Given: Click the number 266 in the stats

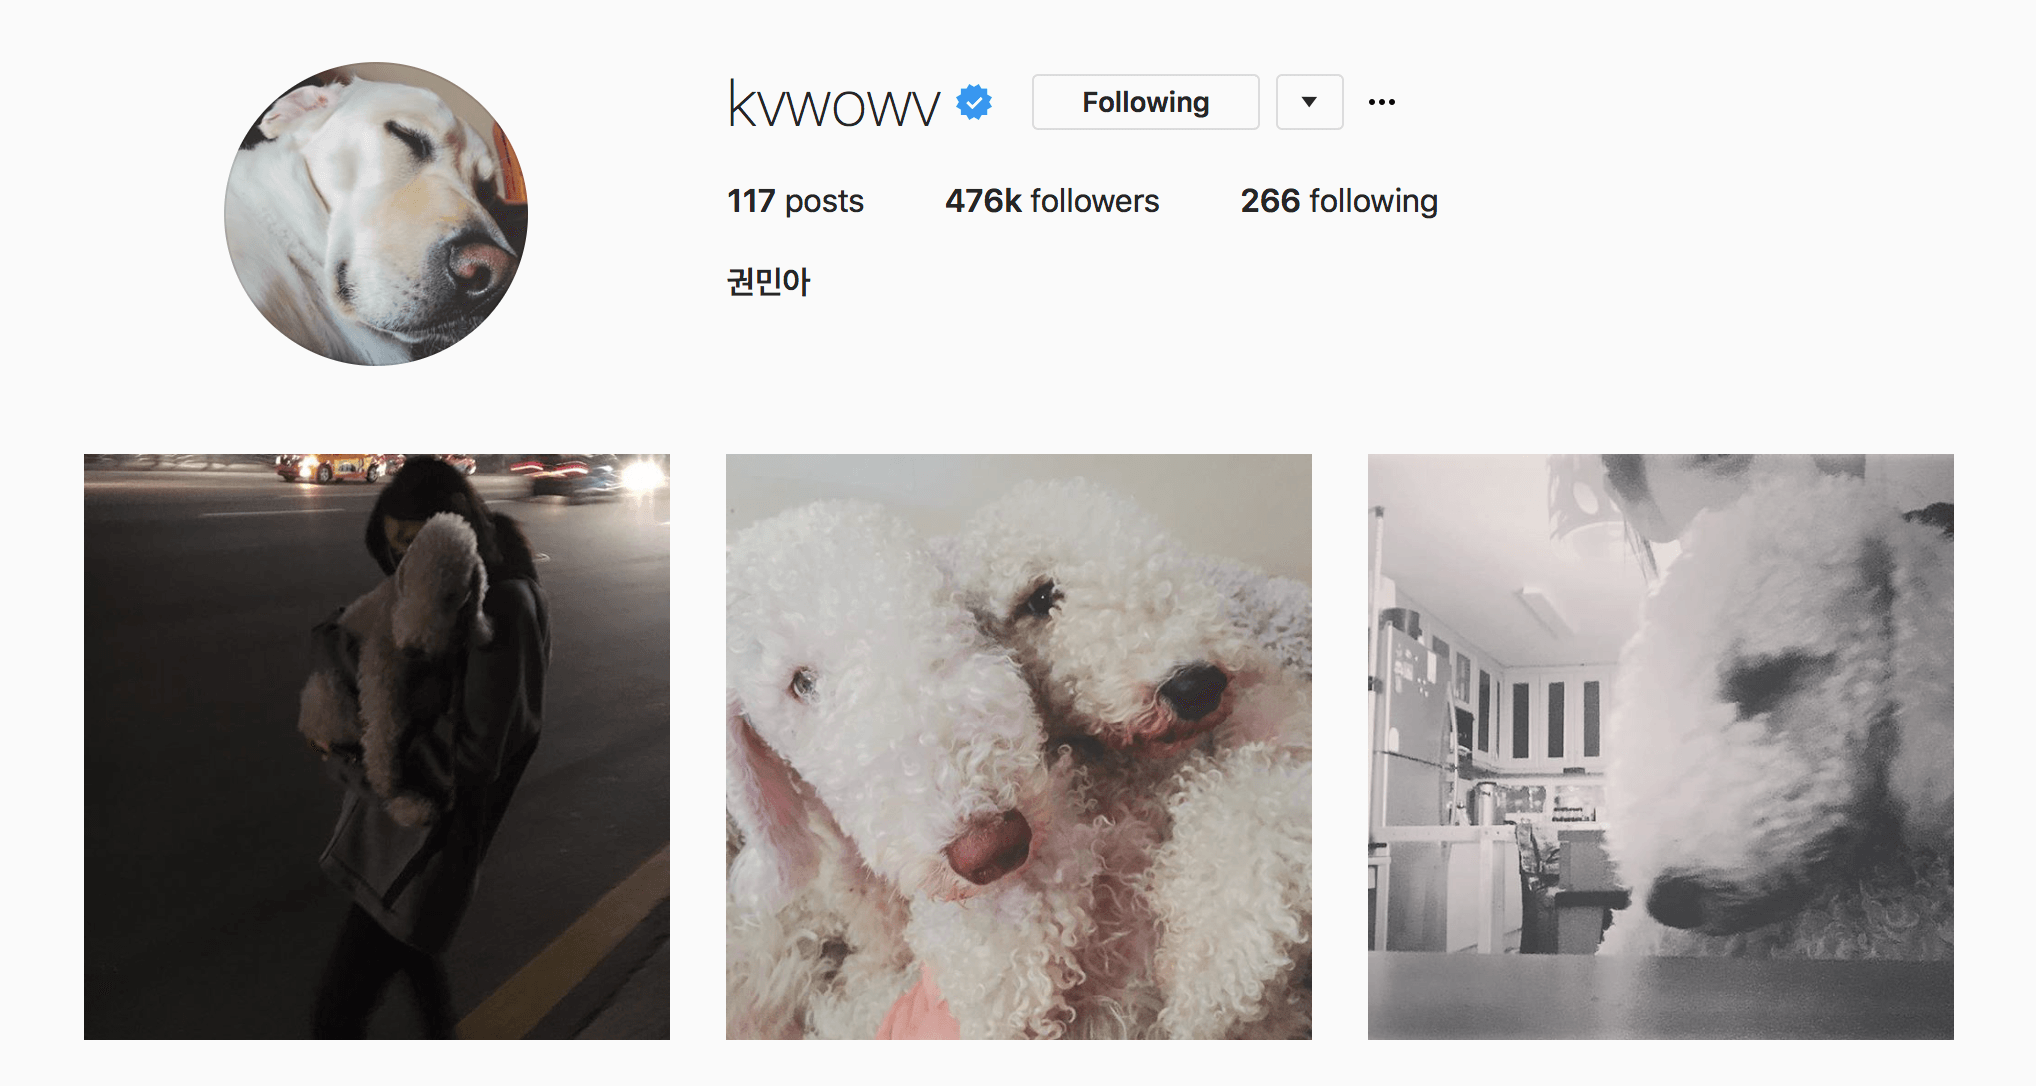Looking at the screenshot, I should pyautogui.click(x=1270, y=201).
